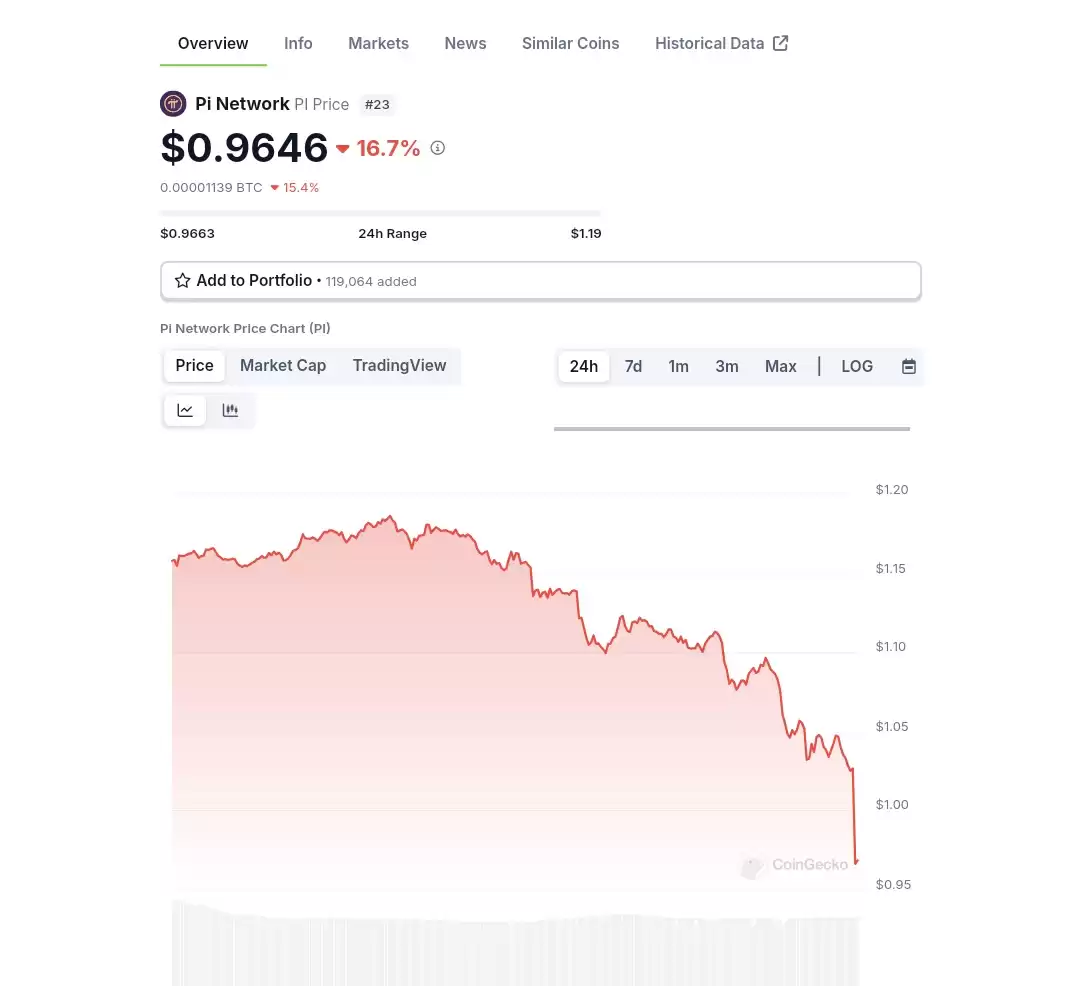Image resolution: width=1080 pixels, height=986 pixels.
Task: Switch to candlestick chart icon
Action: click(x=230, y=410)
